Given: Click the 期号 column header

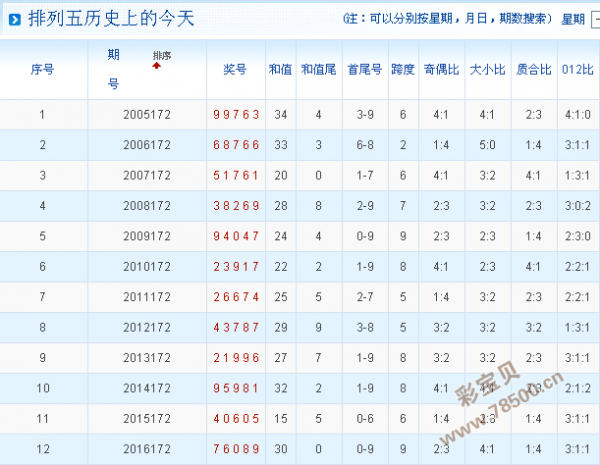Looking at the screenshot, I should [113, 69].
